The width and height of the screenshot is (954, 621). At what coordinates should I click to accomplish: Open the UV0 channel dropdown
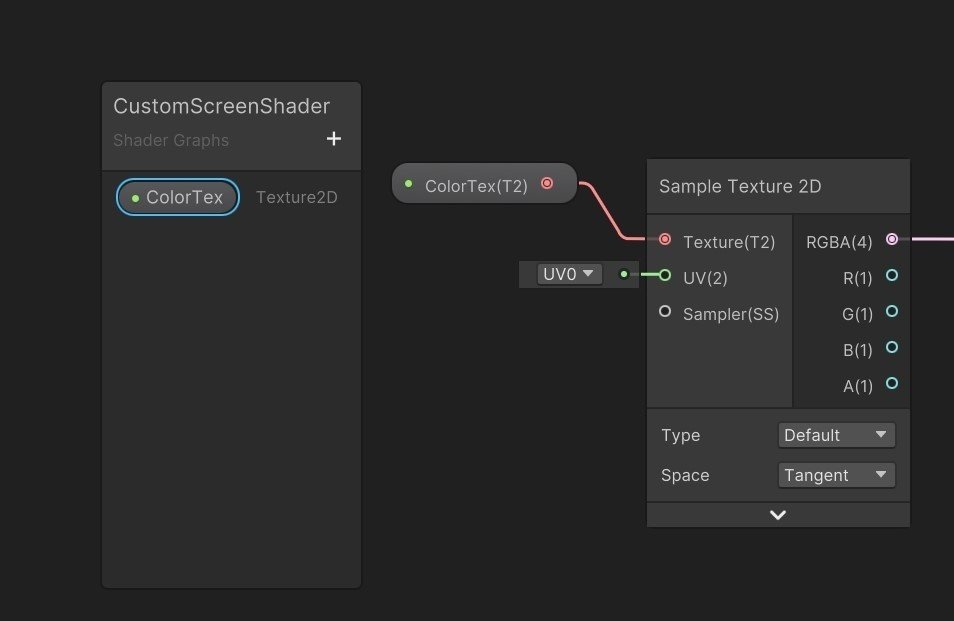coord(569,274)
